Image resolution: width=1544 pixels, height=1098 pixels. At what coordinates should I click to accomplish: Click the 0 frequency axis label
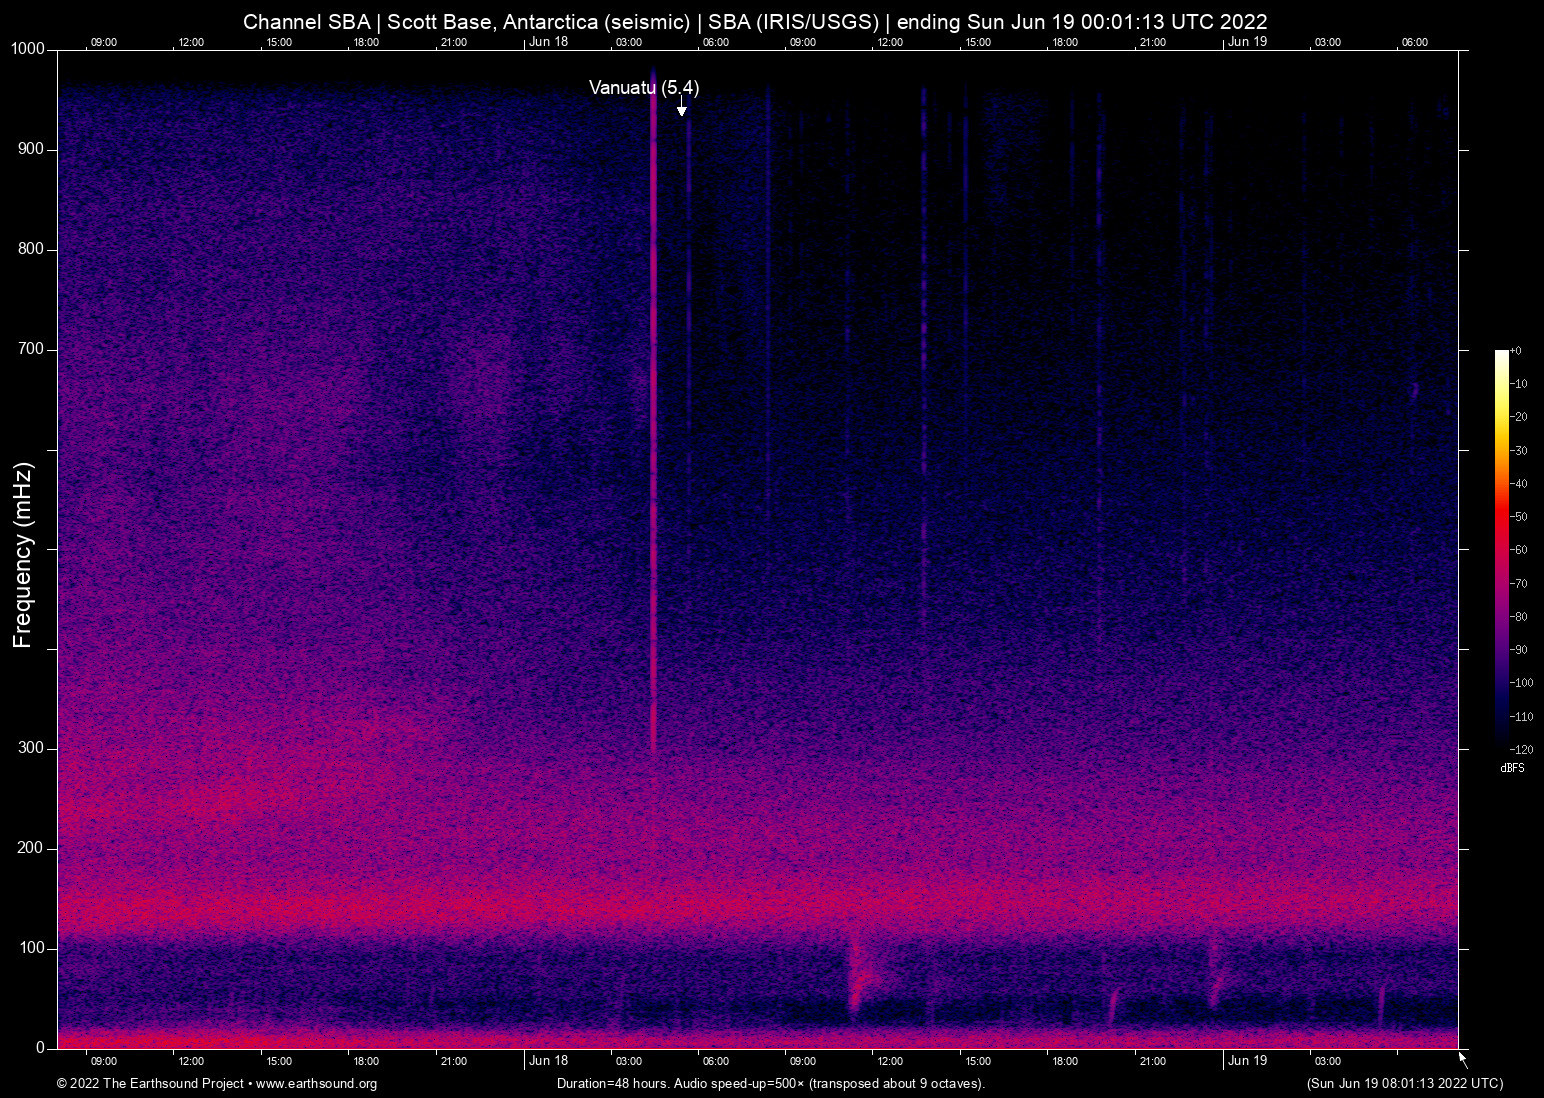pyautogui.click(x=40, y=1048)
